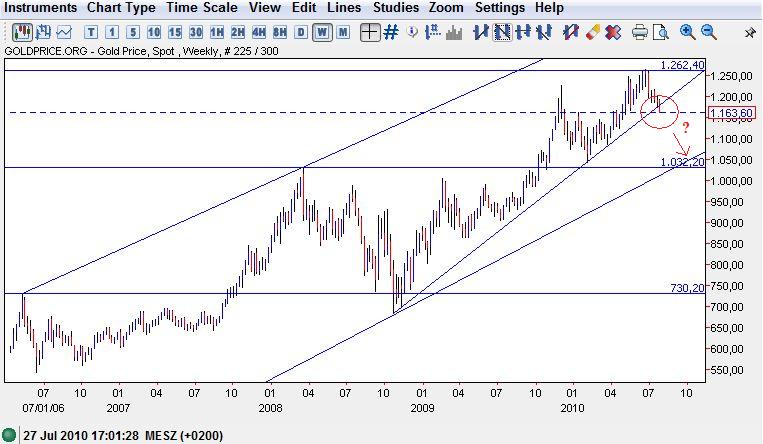Expand the Chart Type menu
This screenshot has height=444, width=763.
121,8
